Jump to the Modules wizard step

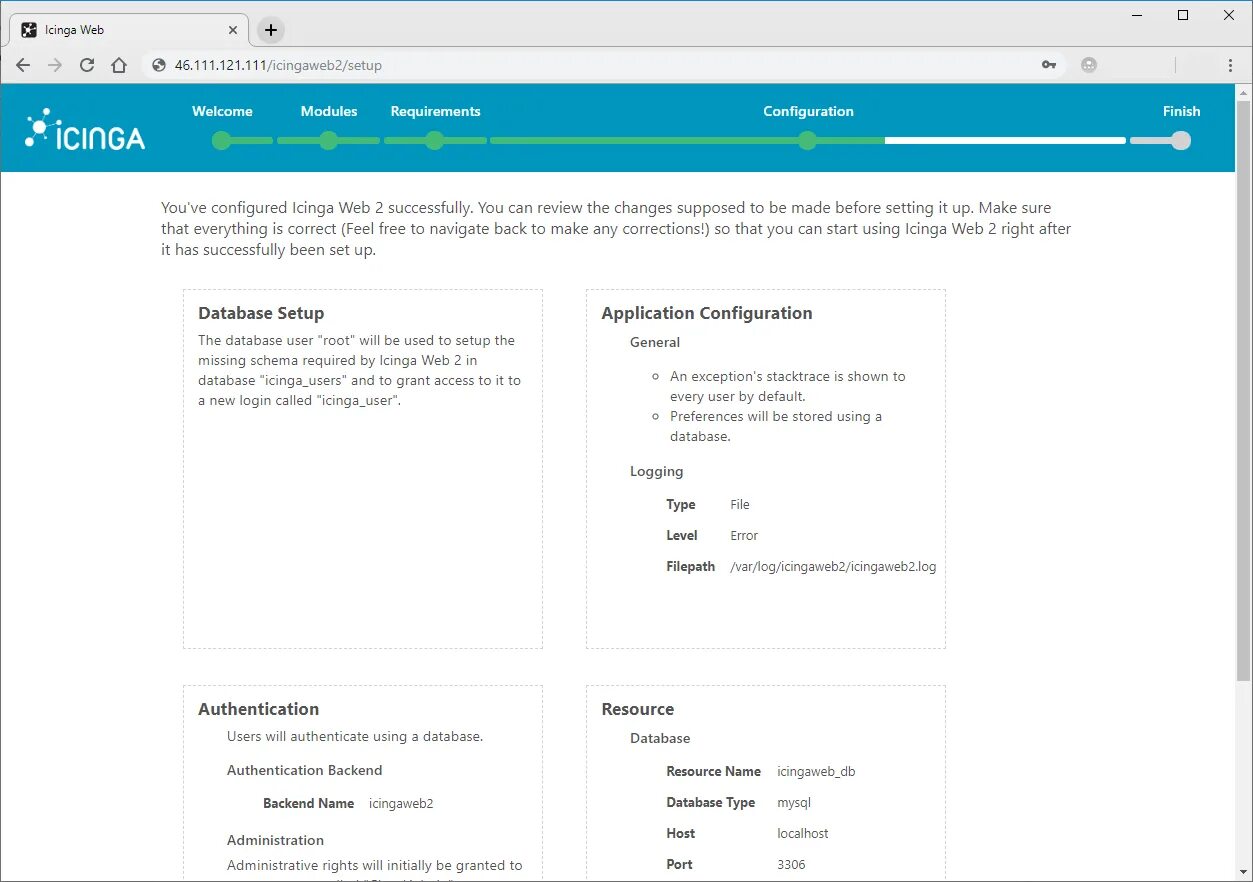(329, 111)
